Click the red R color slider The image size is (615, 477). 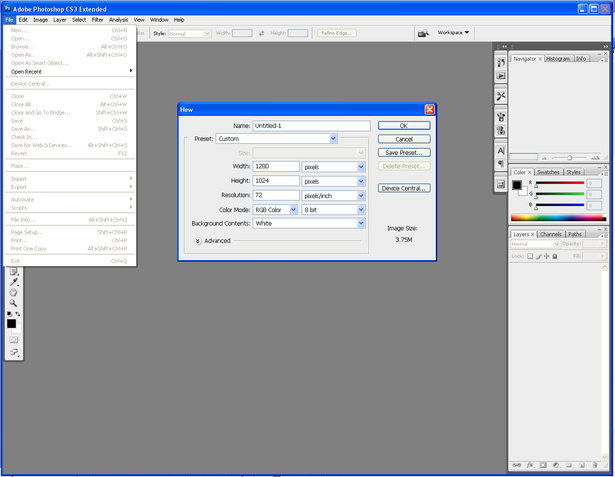[x=560, y=183]
